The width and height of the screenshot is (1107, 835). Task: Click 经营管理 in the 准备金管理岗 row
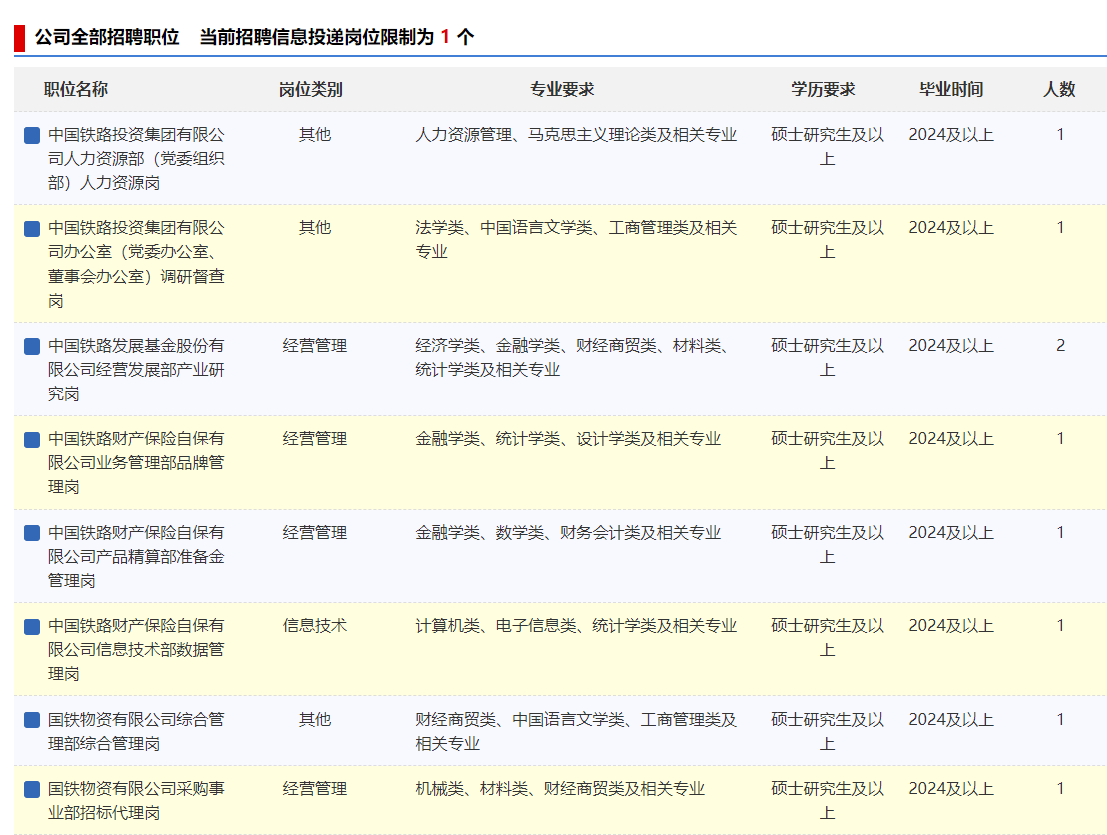[x=315, y=533]
